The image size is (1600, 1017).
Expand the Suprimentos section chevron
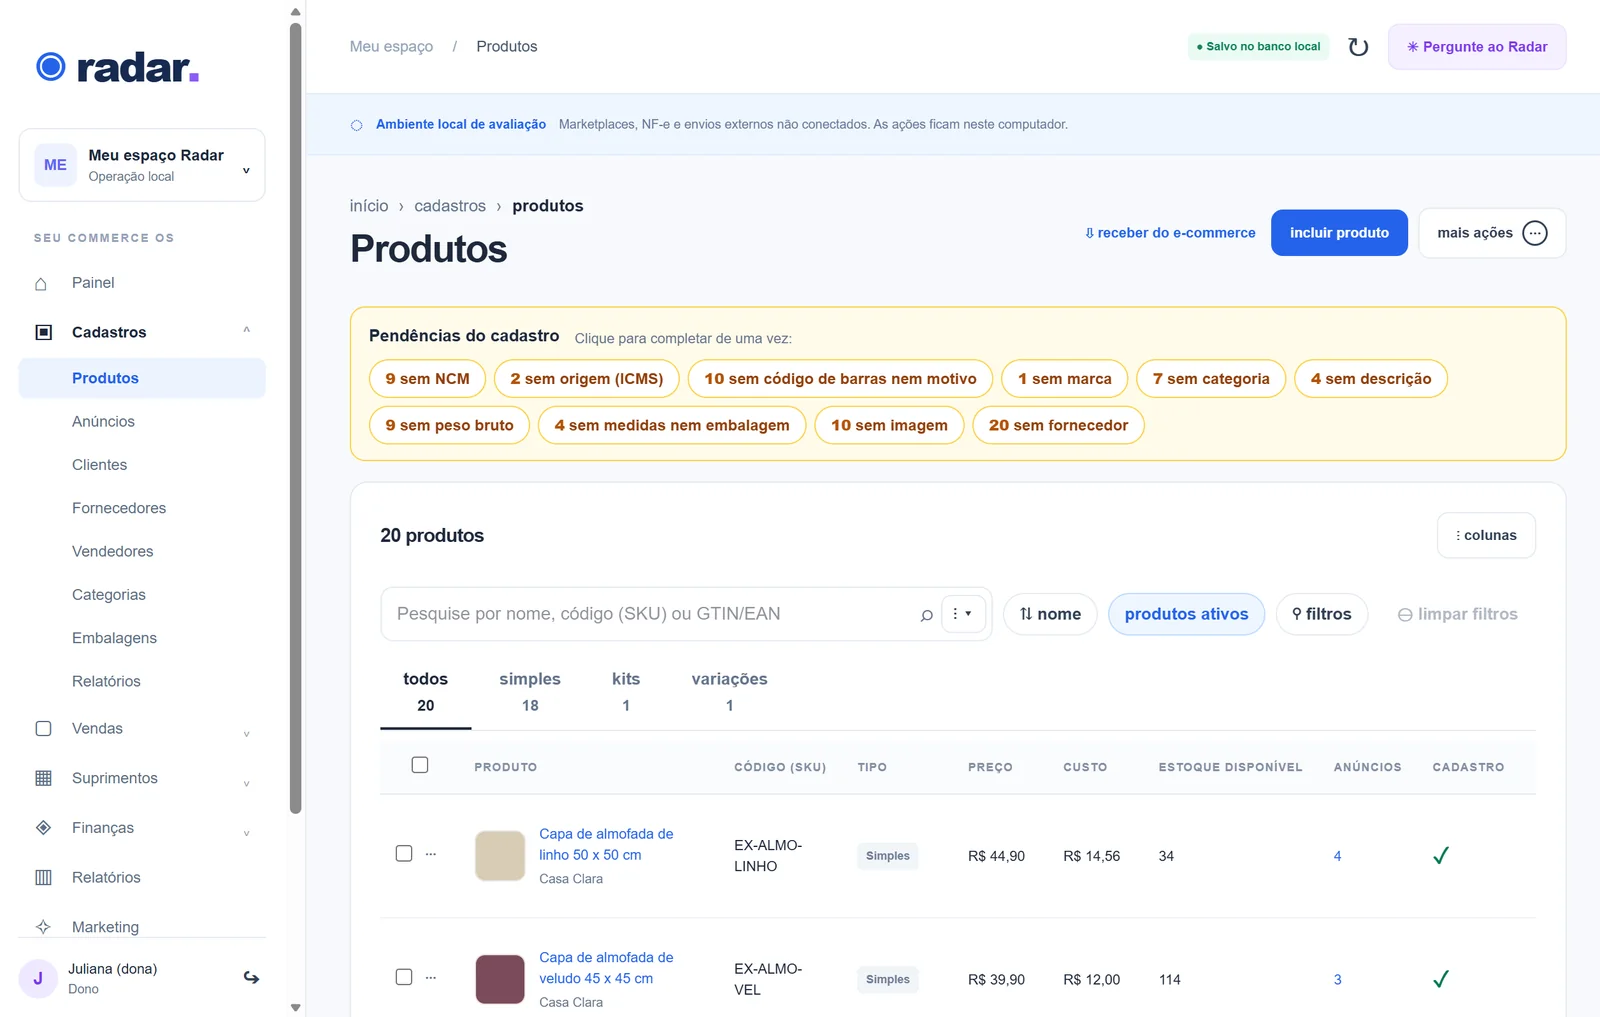[246, 783]
